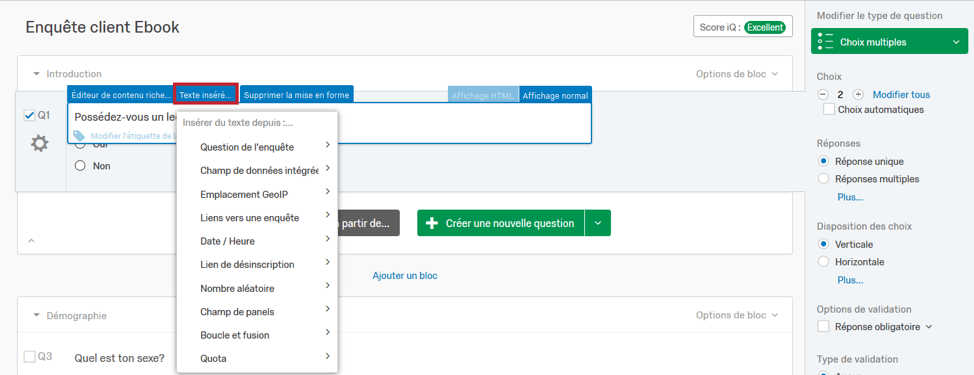Viewport: 974px width, 375px height.
Task: Click the plus icon to increase choices
Action: click(858, 95)
